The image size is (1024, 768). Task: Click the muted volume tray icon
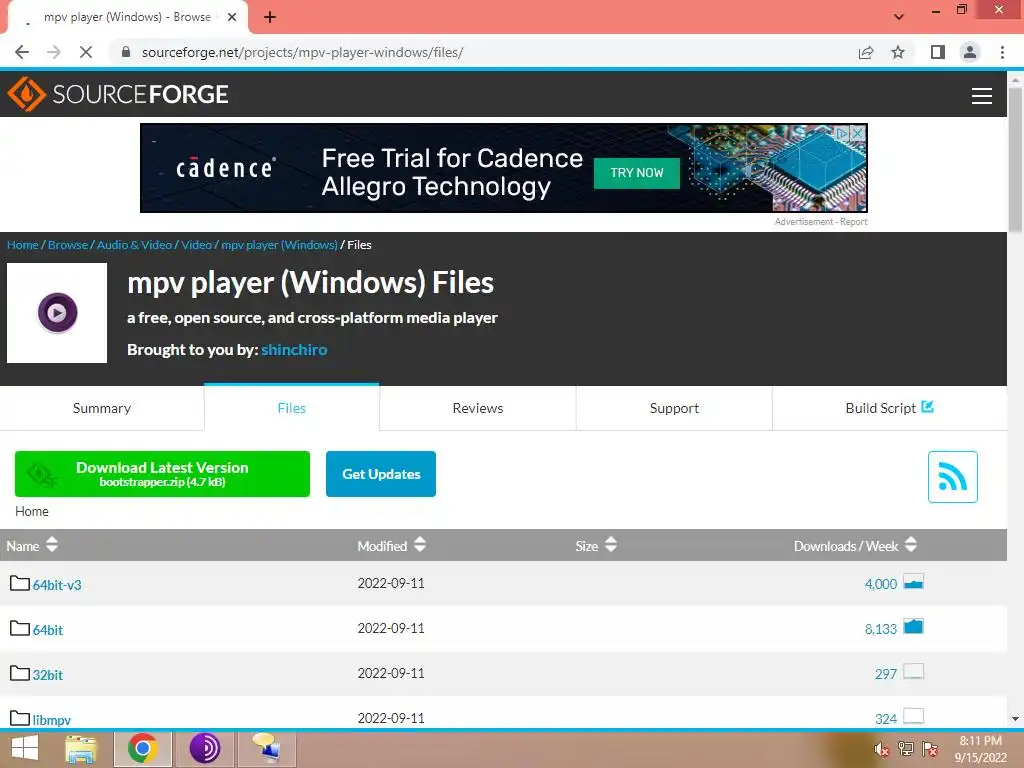881,749
